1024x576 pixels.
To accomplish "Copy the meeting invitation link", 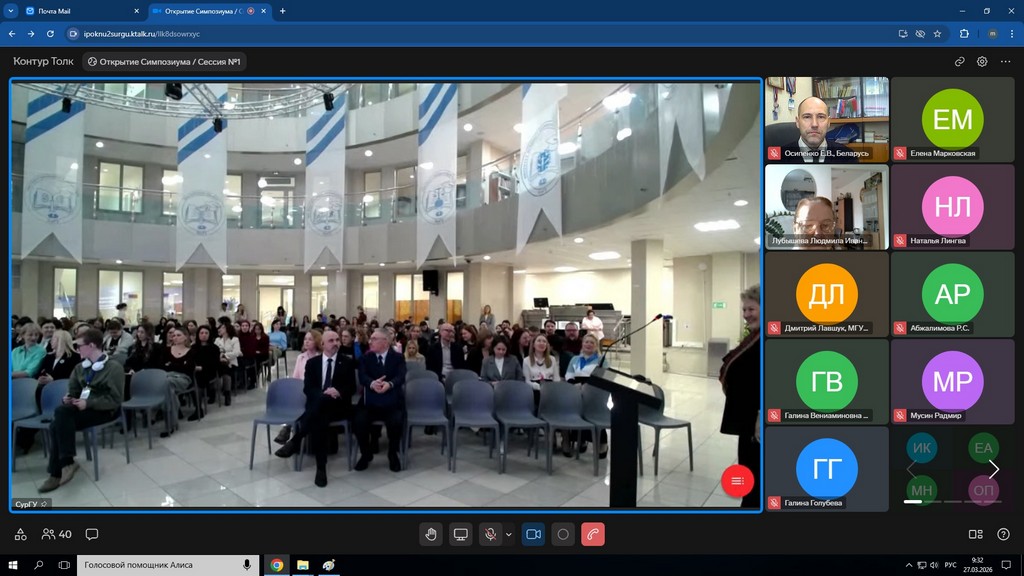I will click(x=960, y=61).
